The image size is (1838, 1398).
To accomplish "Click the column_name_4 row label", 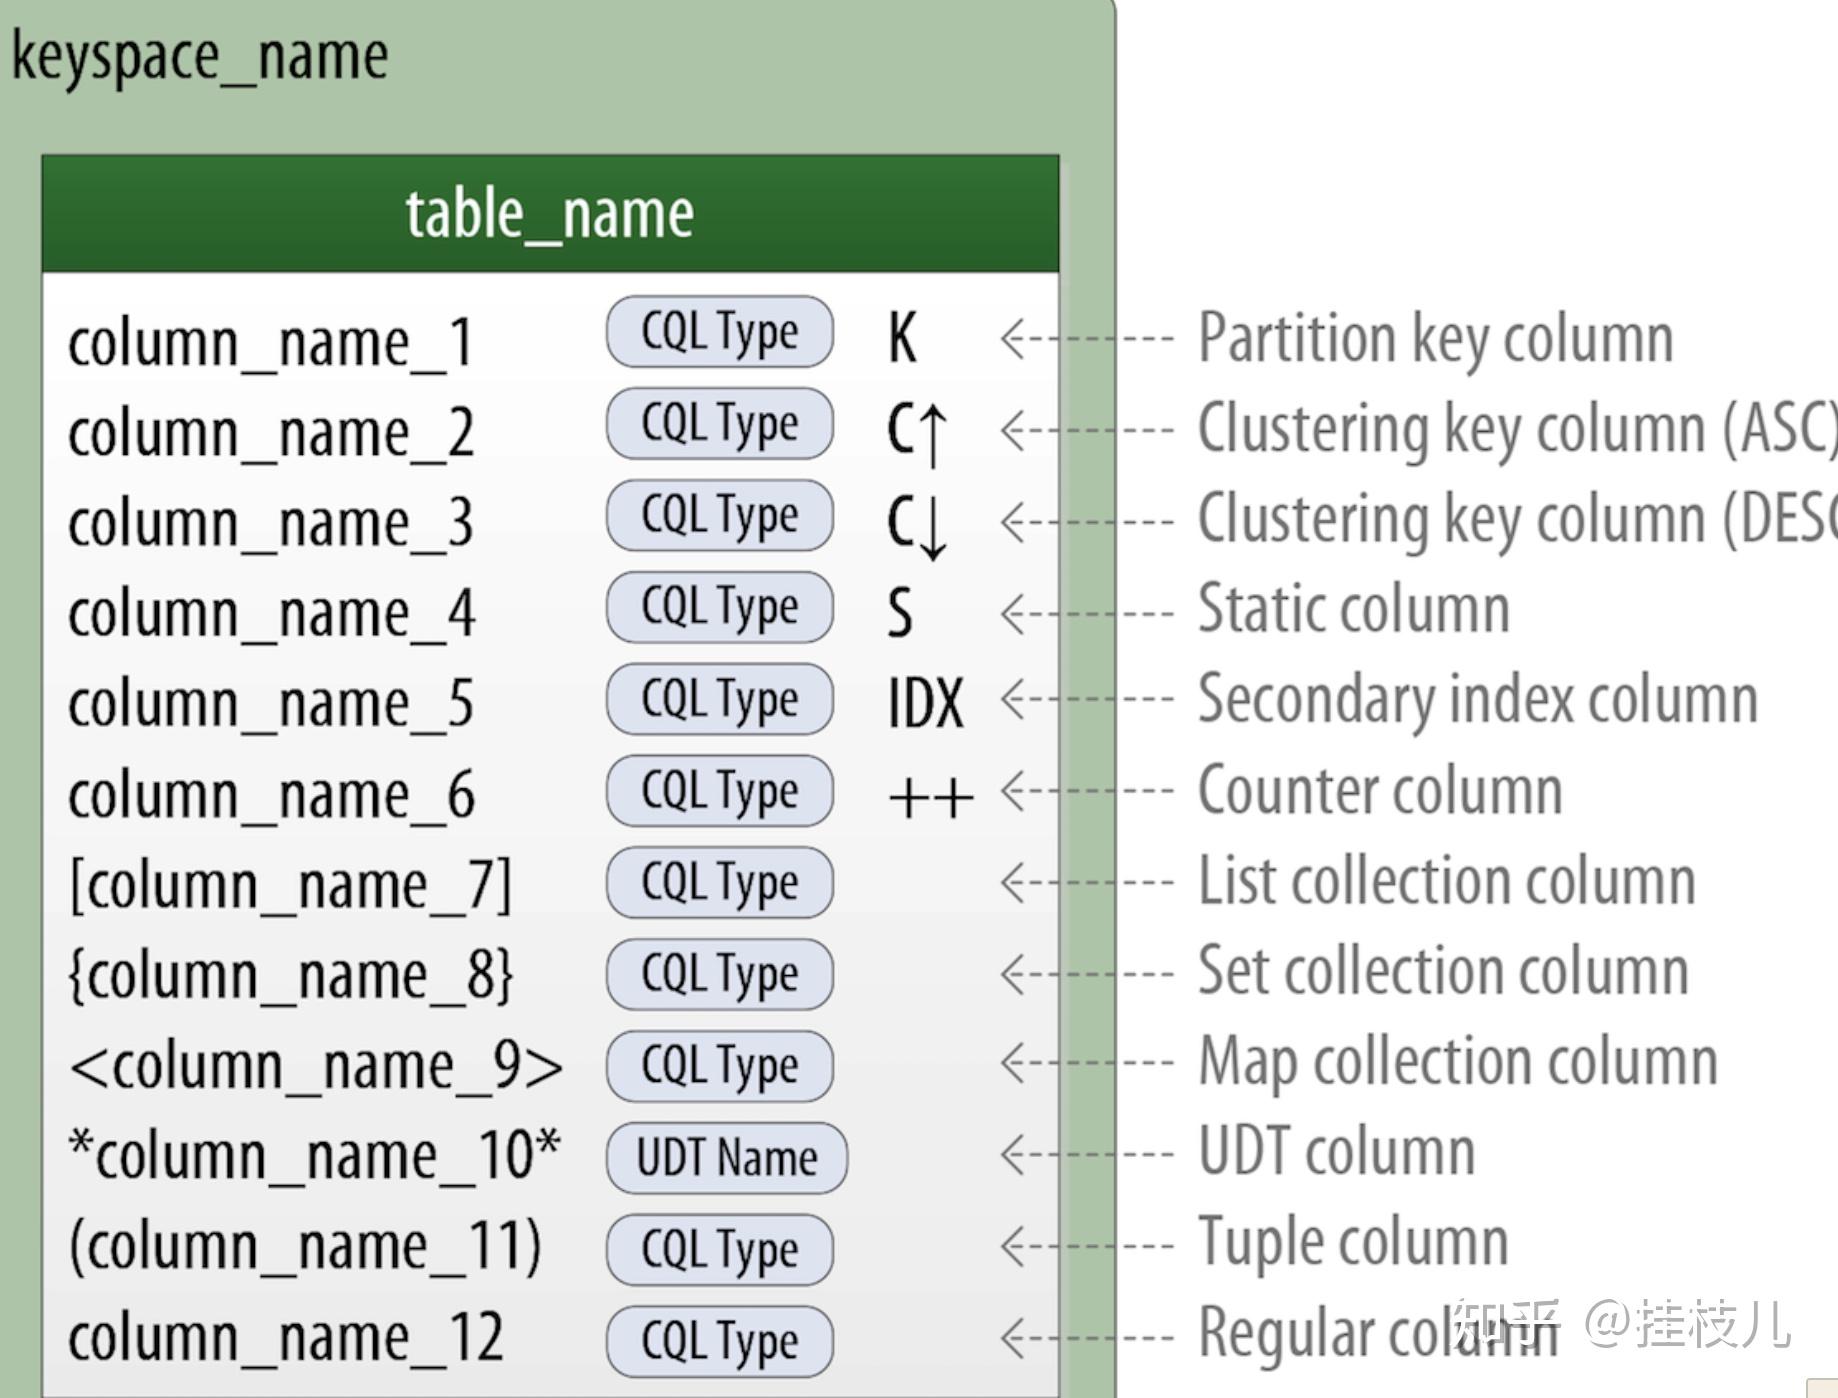I will (271, 613).
